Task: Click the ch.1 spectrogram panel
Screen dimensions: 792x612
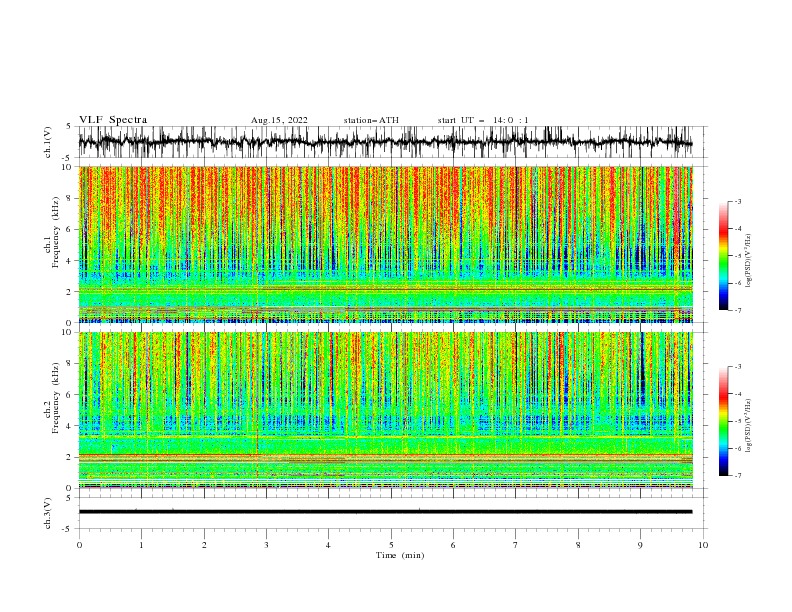Action: point(386,244)
